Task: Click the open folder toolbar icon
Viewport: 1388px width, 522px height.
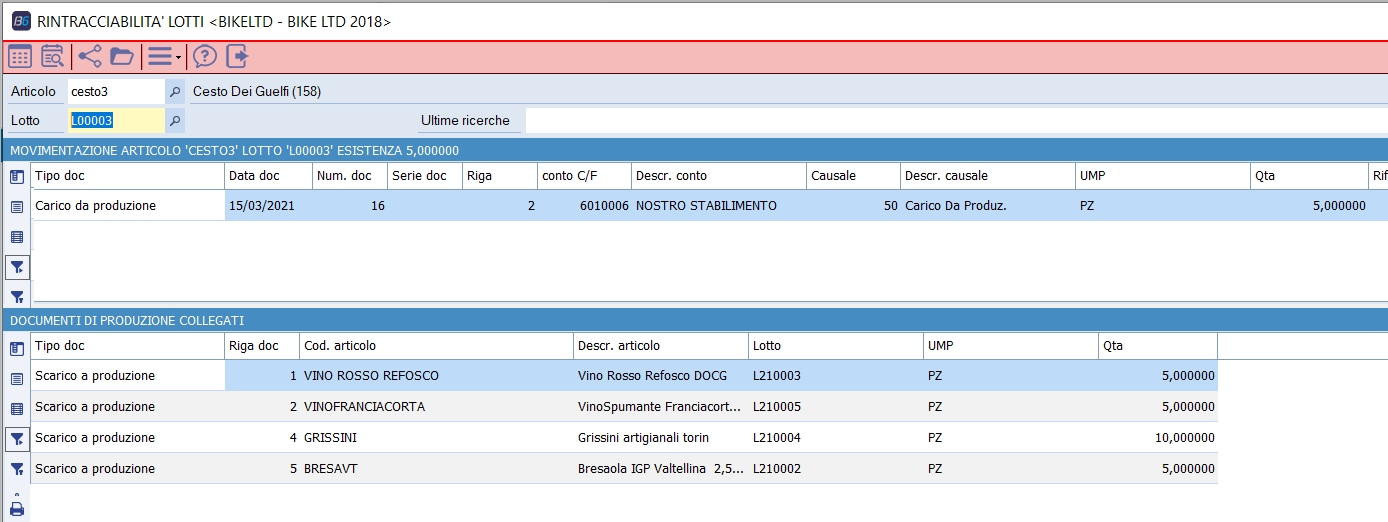Action: tap(122, 56)
